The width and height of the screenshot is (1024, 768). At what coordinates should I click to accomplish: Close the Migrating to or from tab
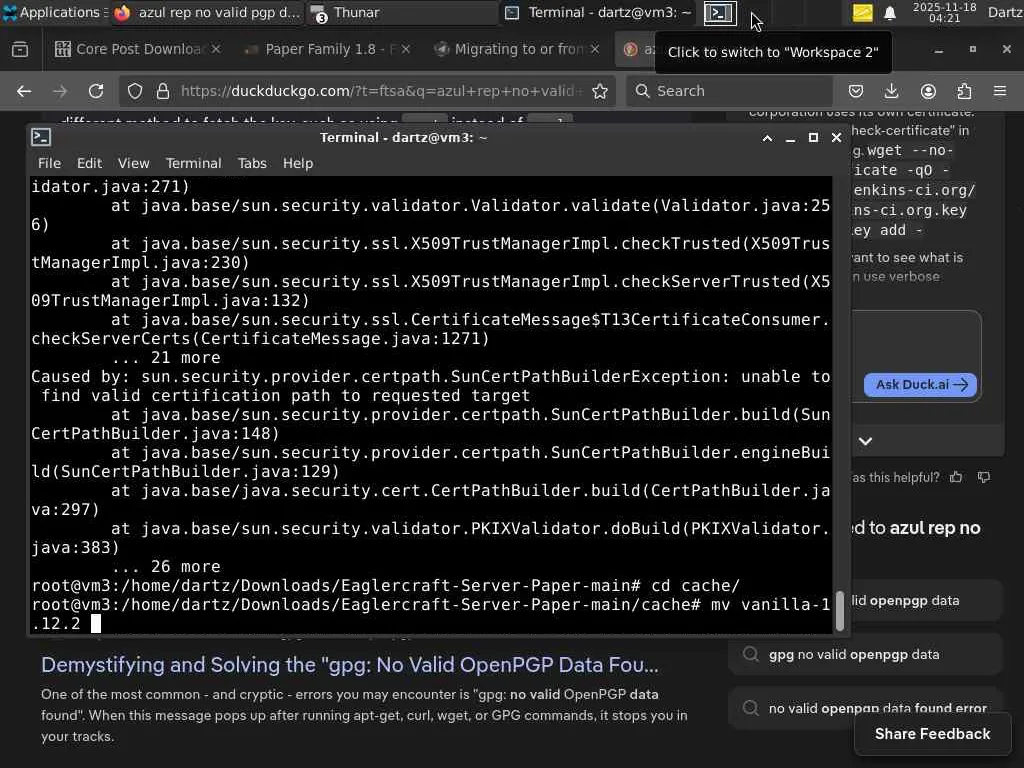595,49
